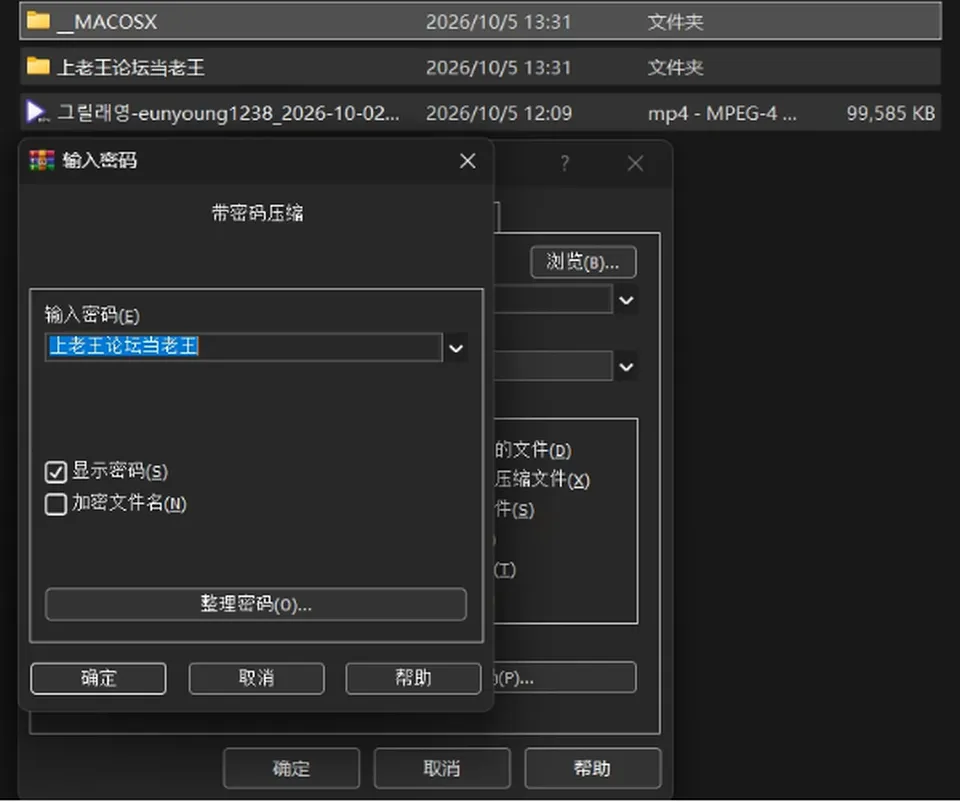Screen dimensions: 960x802
Task: Click the 输入密码(E) password input field
Action: 244,347
